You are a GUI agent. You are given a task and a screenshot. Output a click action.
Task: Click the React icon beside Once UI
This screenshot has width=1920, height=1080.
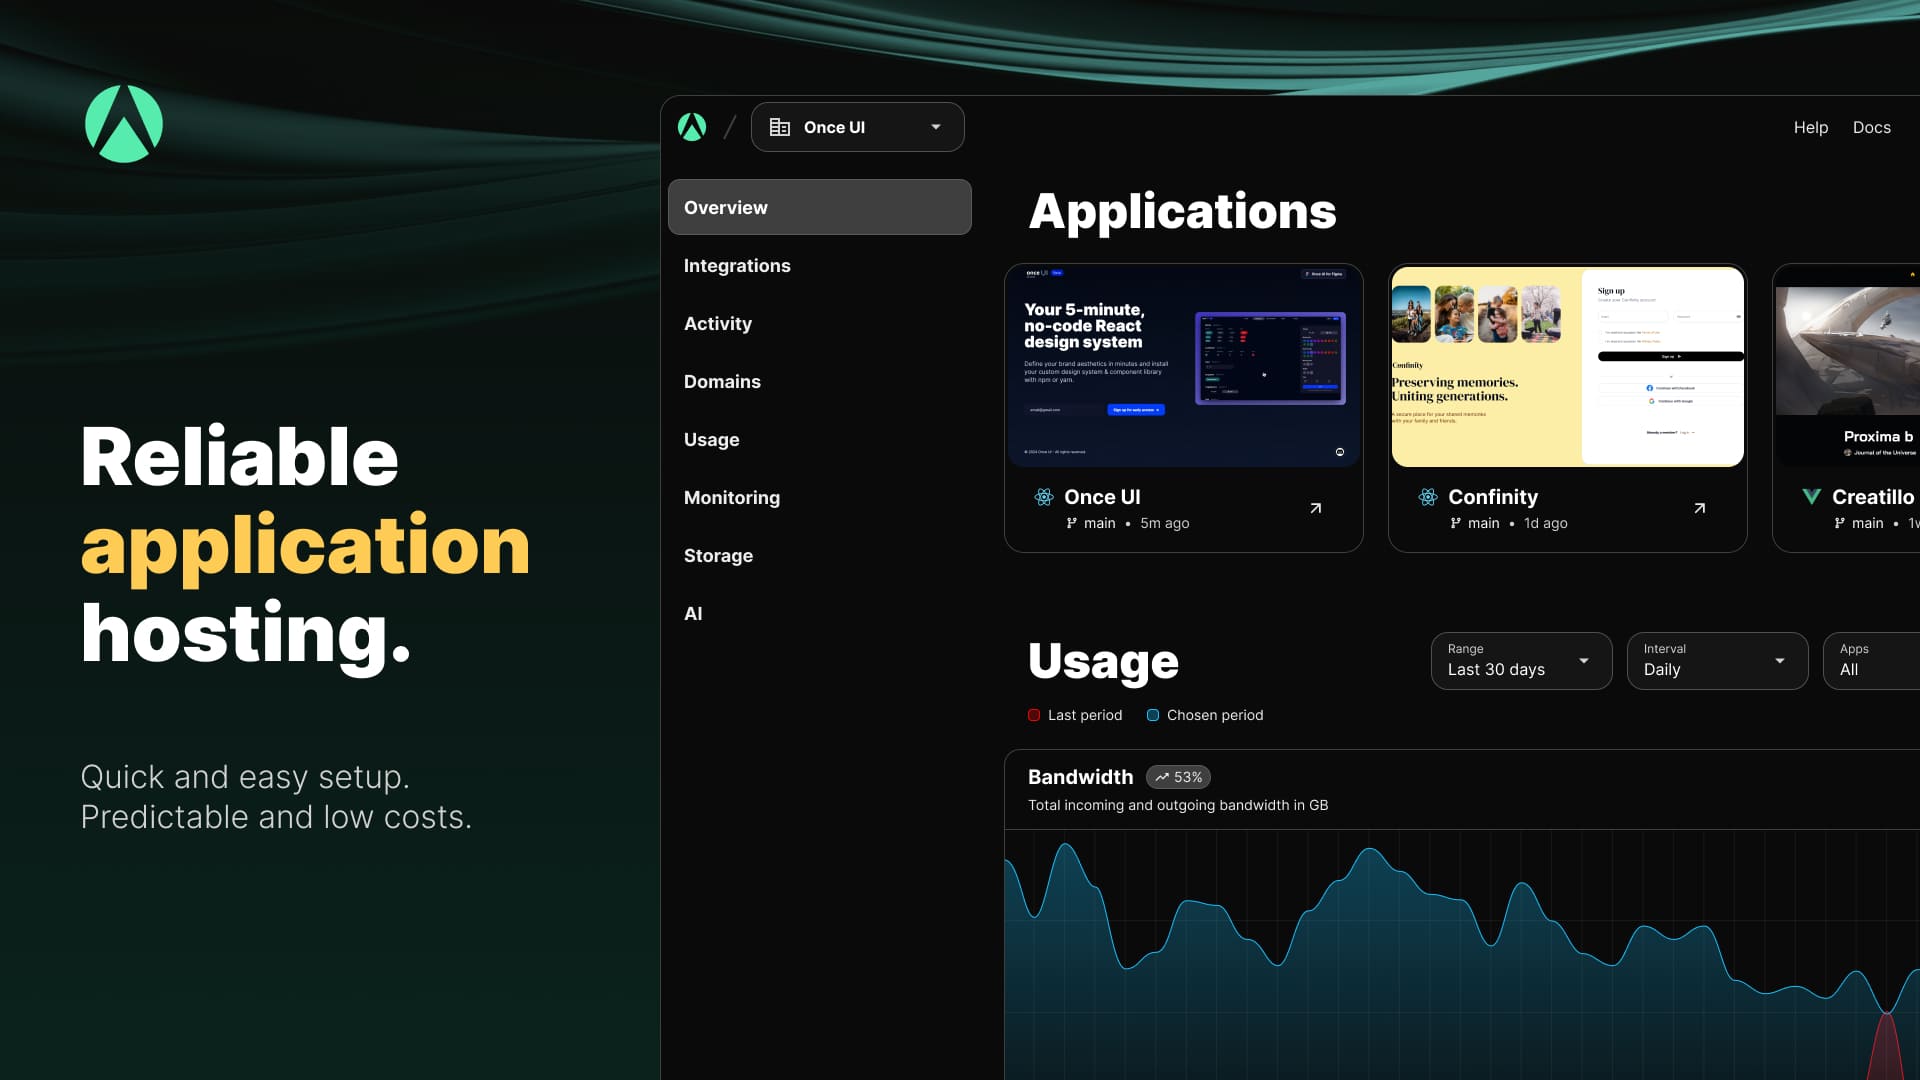pyautogui.click(x=1044, y=497)
